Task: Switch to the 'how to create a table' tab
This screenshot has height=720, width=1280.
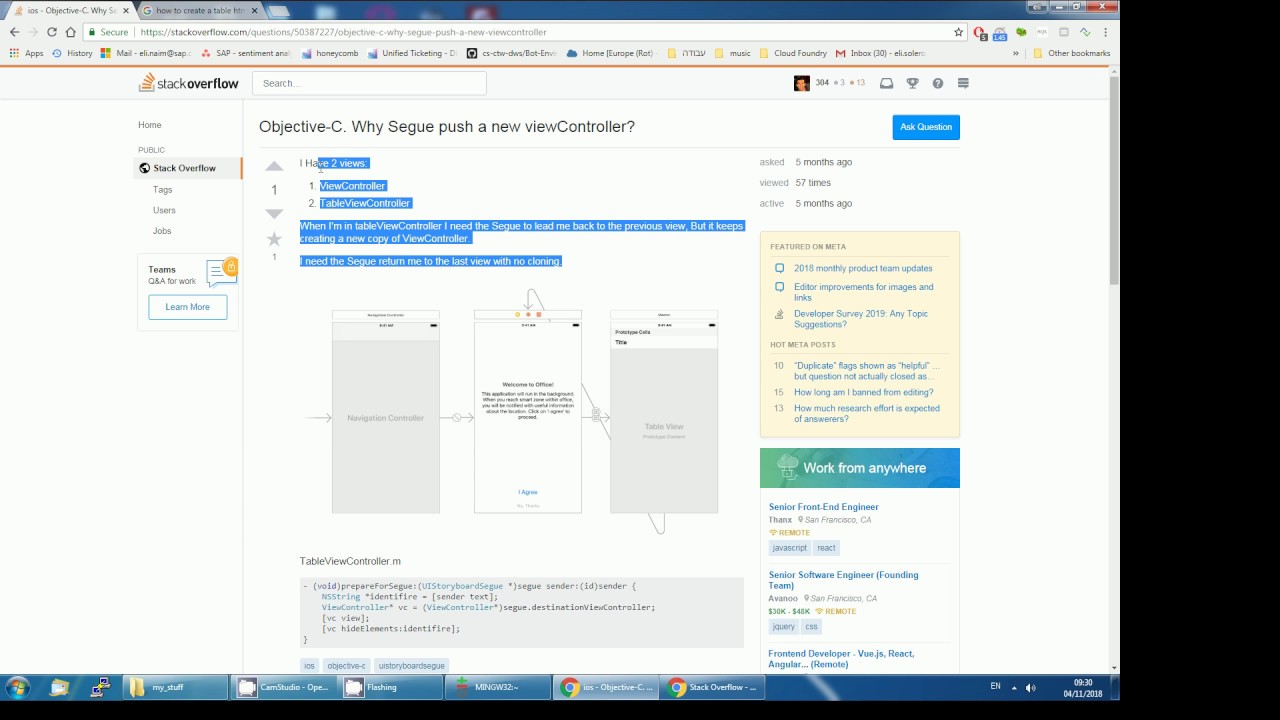Action: (x=200, y=10)
